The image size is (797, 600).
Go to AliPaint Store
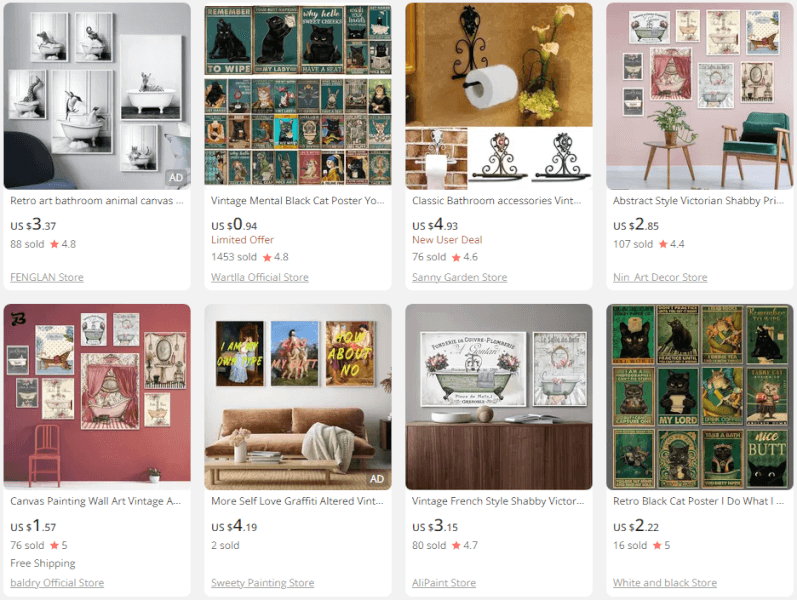tap(444, 583)
